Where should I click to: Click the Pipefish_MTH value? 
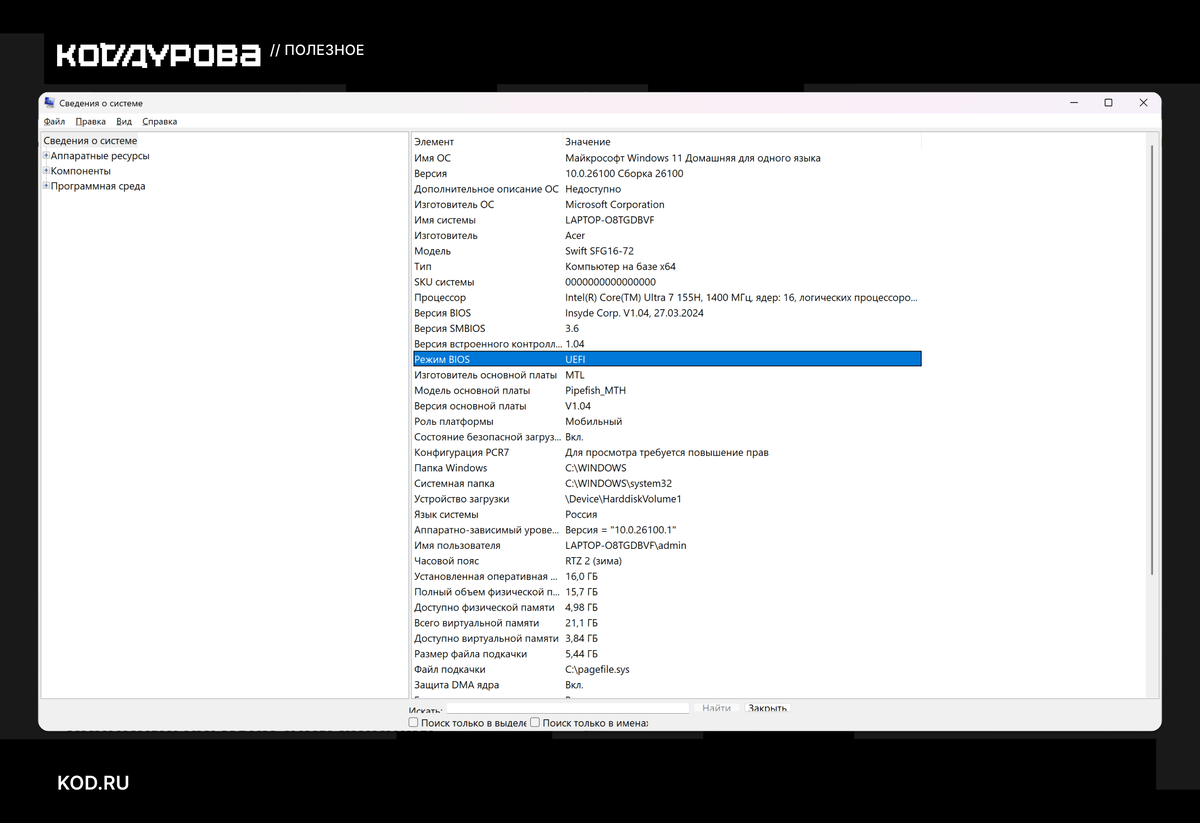pos(596,390)
